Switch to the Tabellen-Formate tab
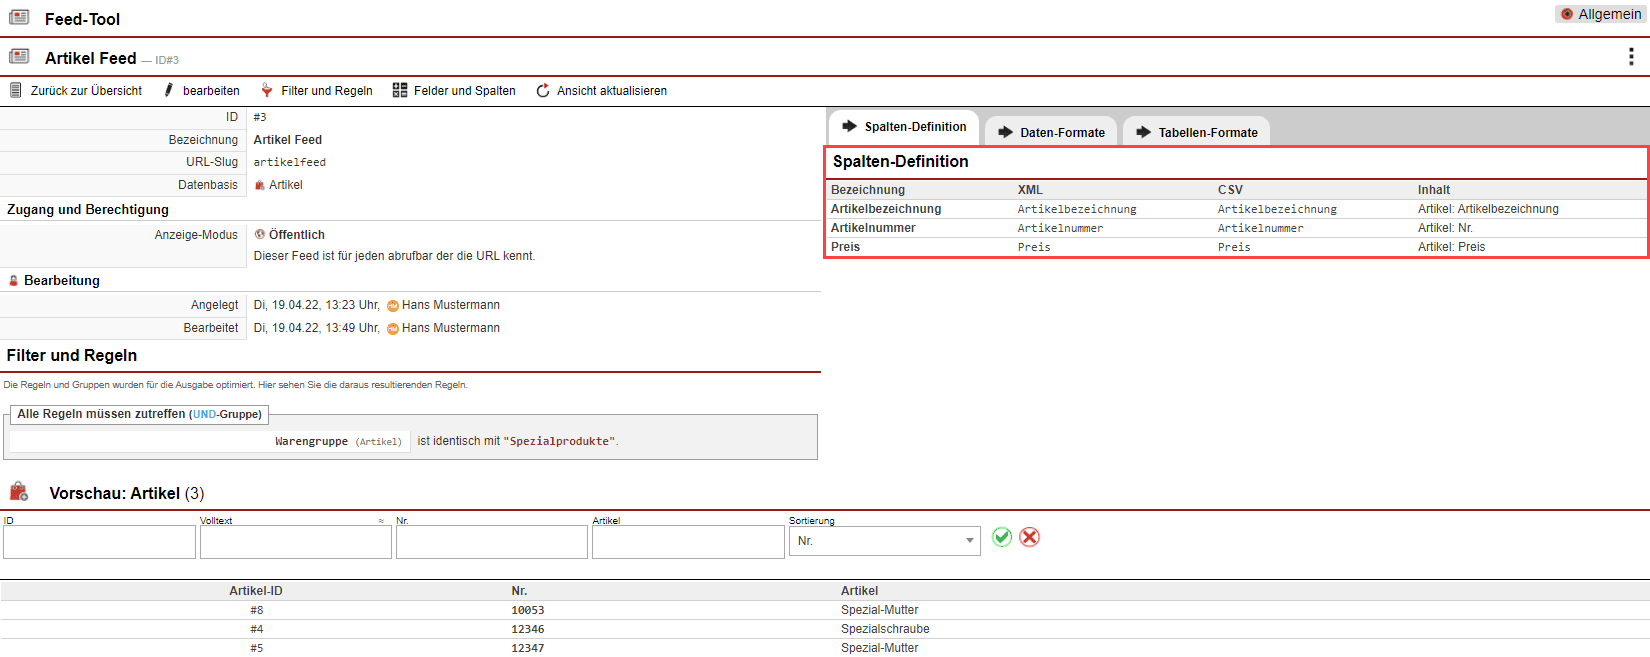Image resolution: width=1650 pixels, height=657 pixels. click(1197, 132)
